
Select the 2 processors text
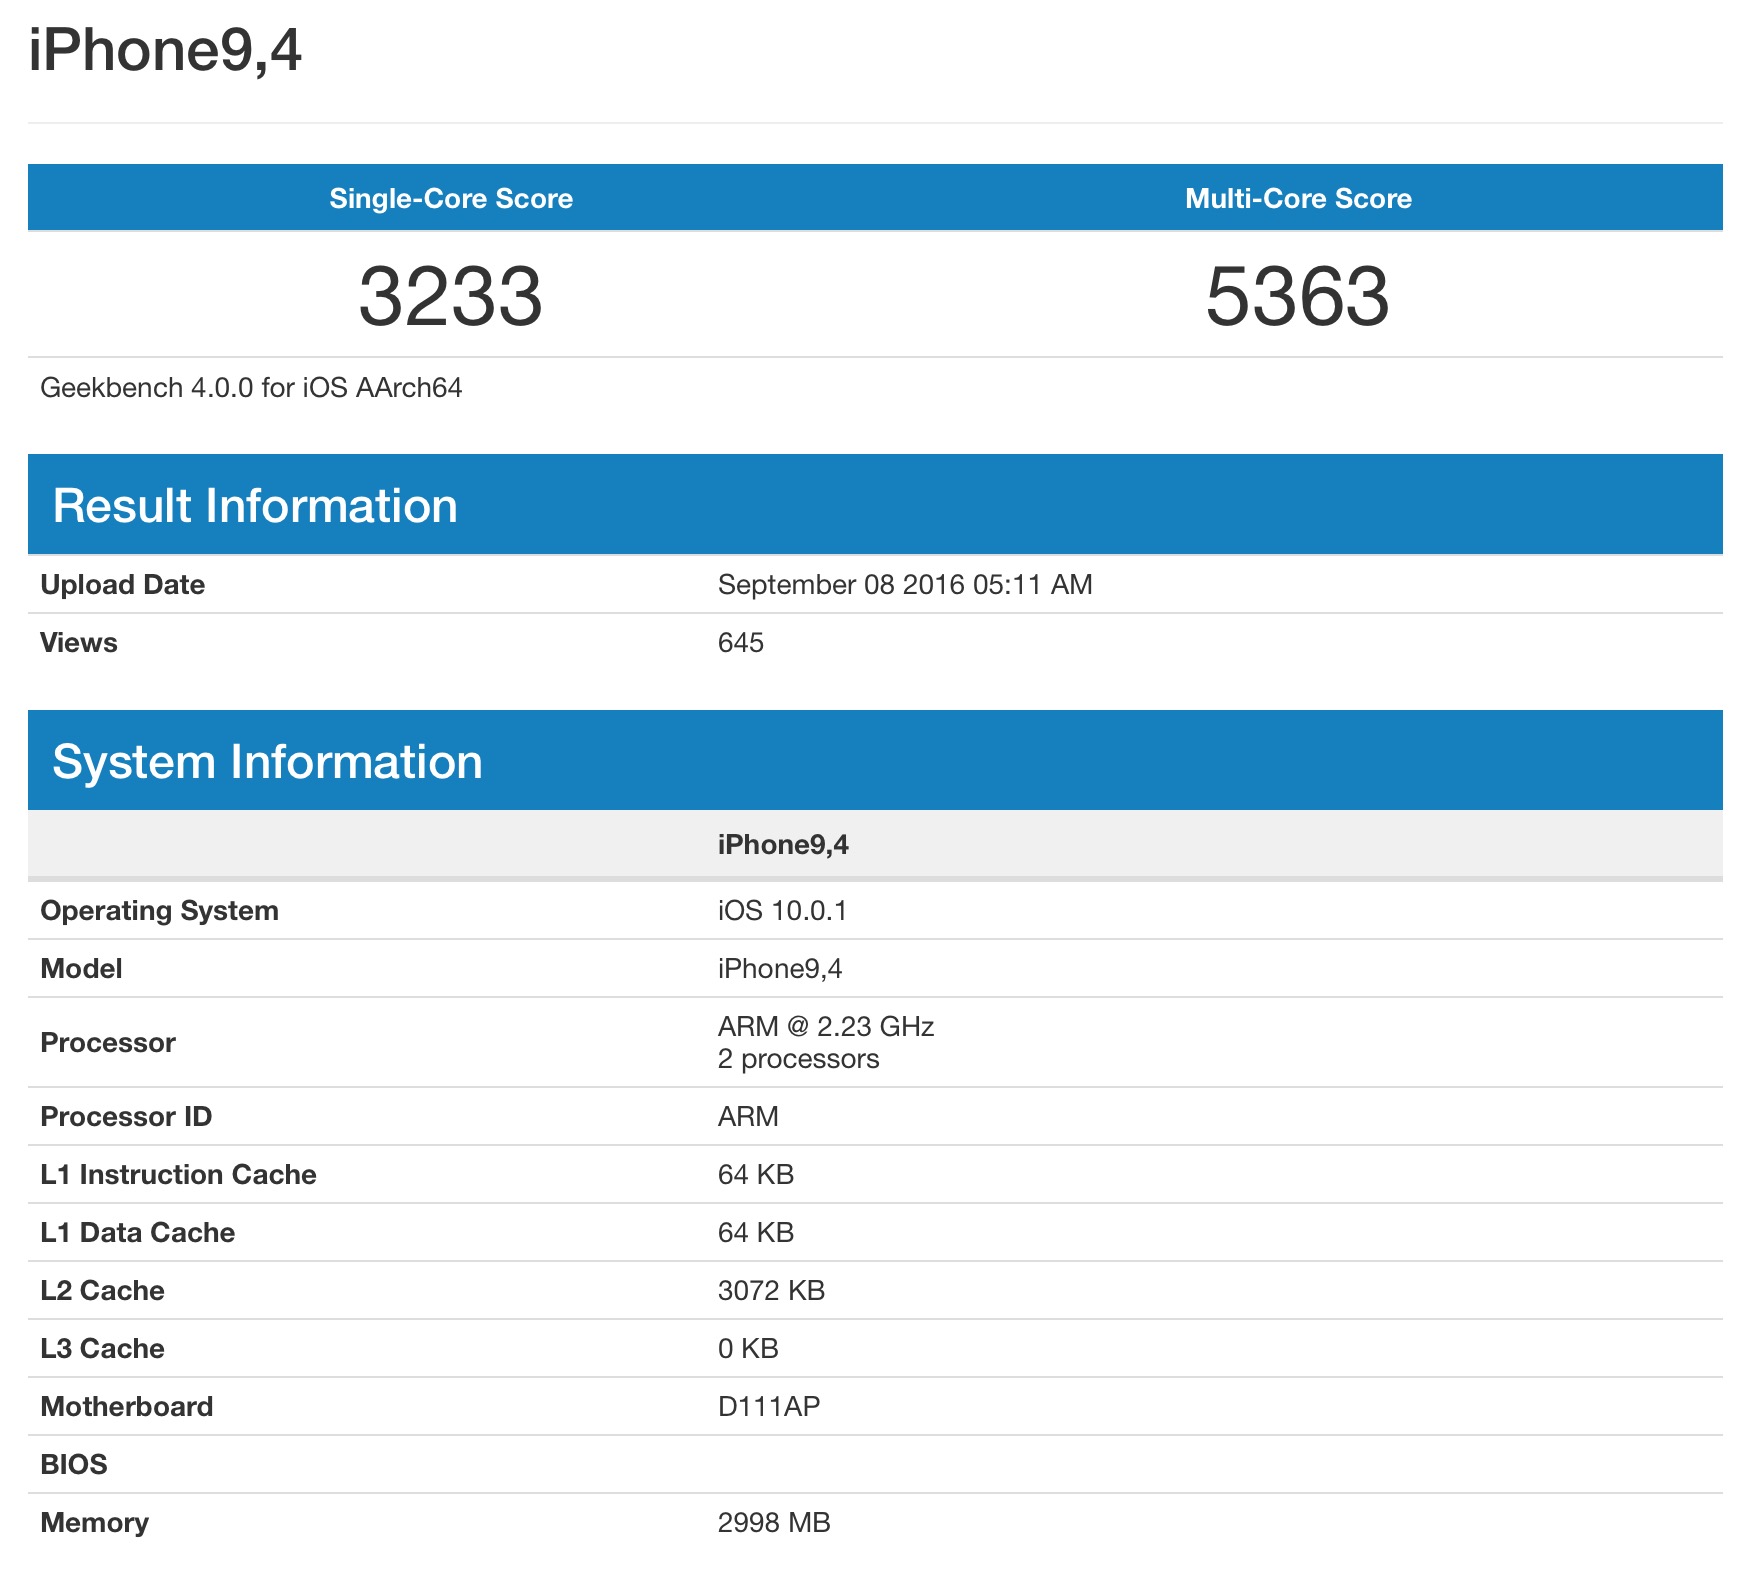click(798, 1059)
